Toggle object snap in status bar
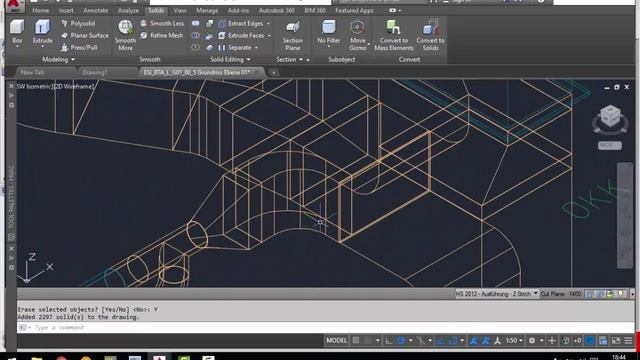640x360 pixels. point(453,340)
